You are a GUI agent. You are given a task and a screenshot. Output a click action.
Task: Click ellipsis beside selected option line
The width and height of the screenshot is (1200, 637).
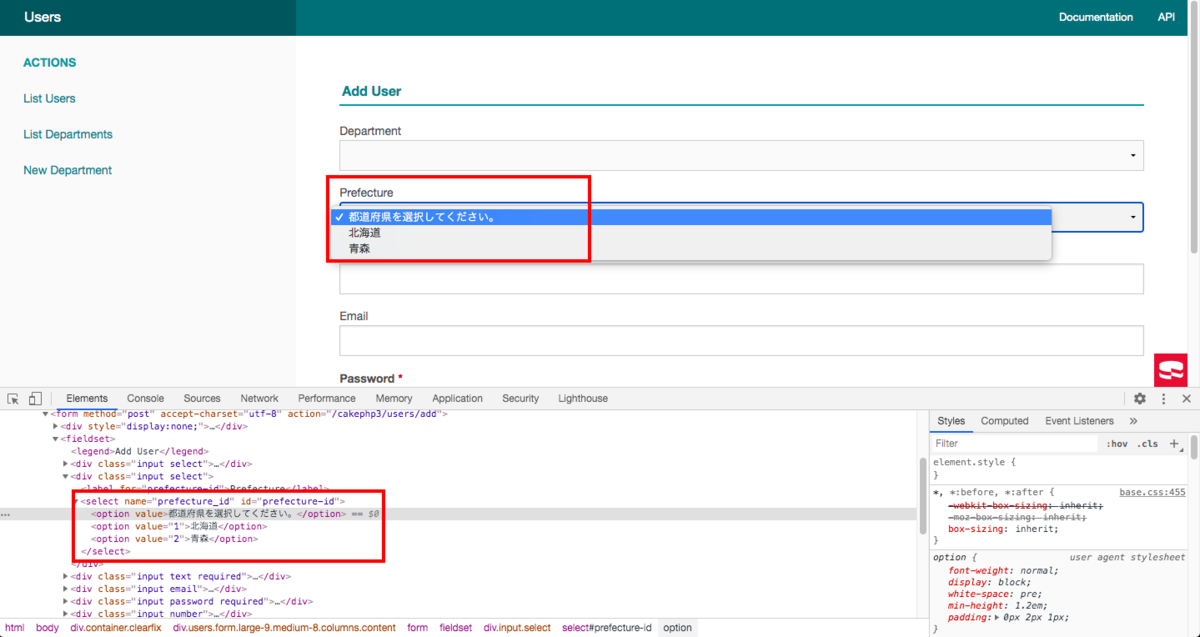pos(6,514)
